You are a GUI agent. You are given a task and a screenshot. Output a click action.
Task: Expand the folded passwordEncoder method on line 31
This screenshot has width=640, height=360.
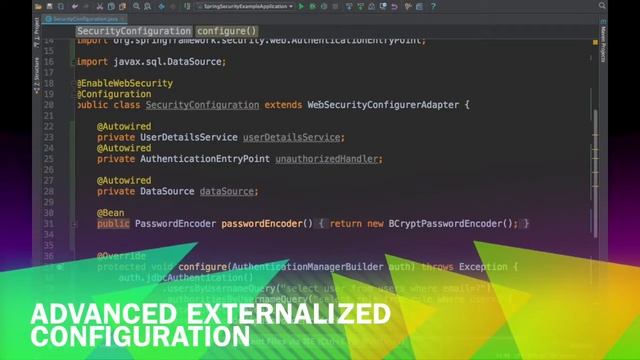tap(74, 224)
